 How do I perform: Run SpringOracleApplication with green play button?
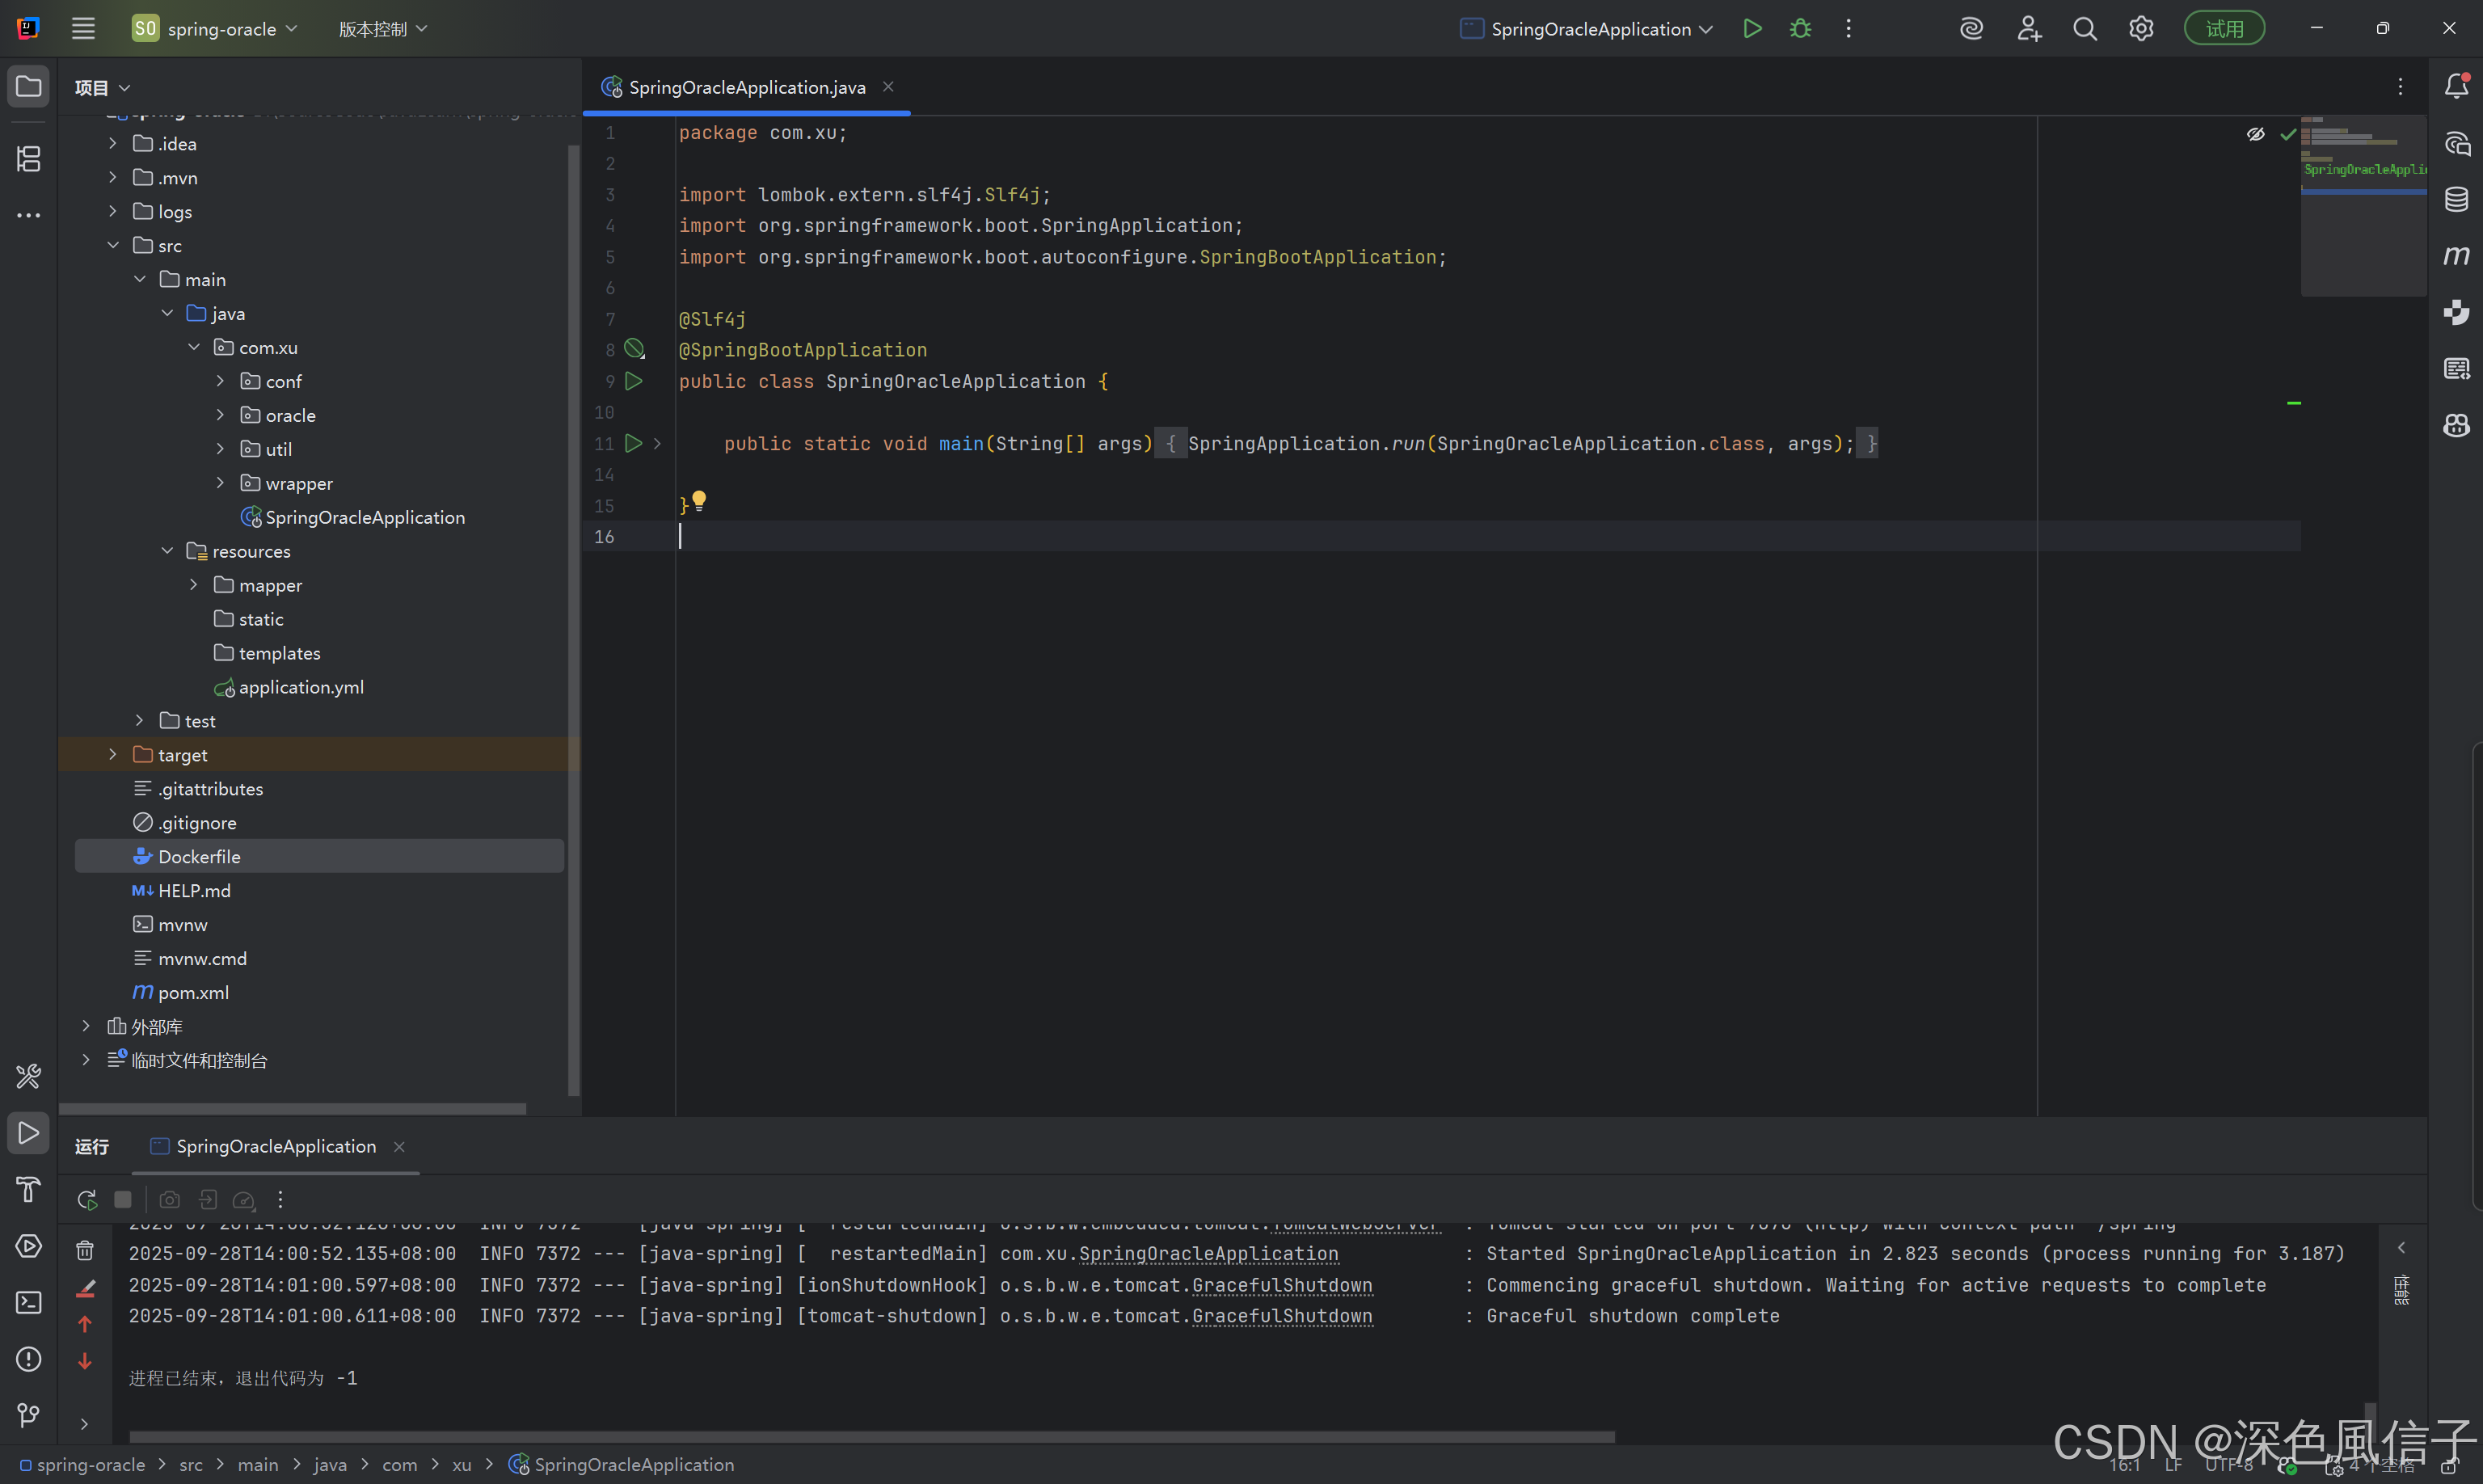click(1752, 29)
